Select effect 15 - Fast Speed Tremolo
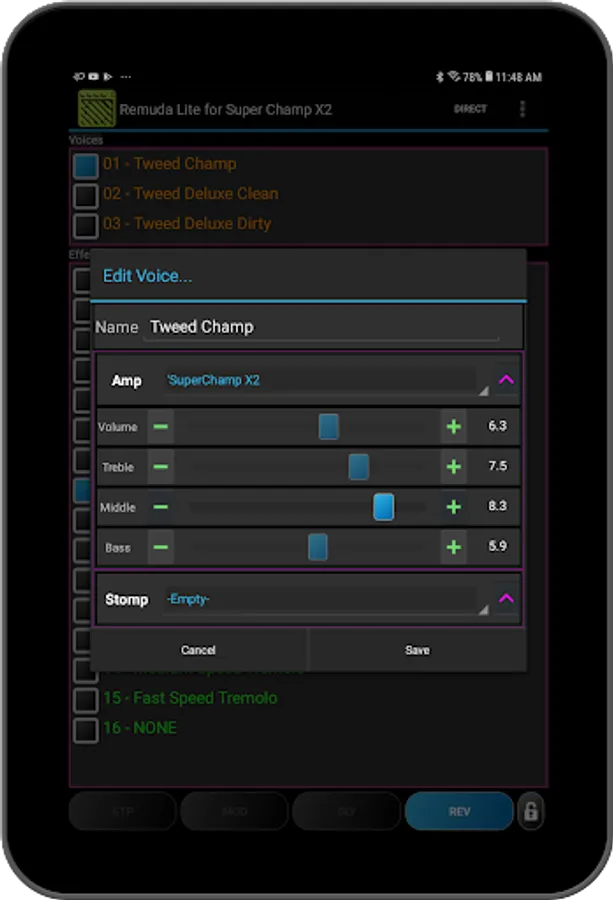 tap(190, 698)
